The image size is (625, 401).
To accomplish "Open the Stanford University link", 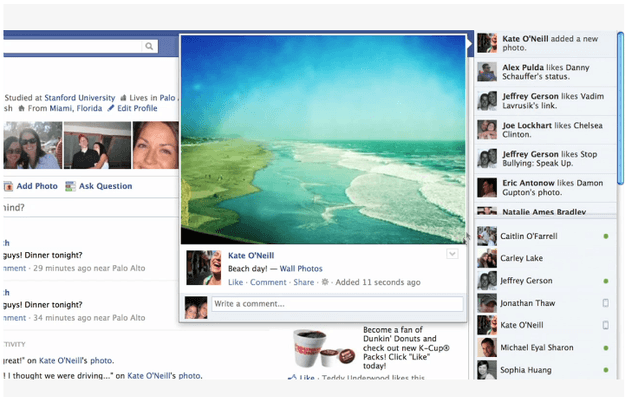I will tap(80, 98).
